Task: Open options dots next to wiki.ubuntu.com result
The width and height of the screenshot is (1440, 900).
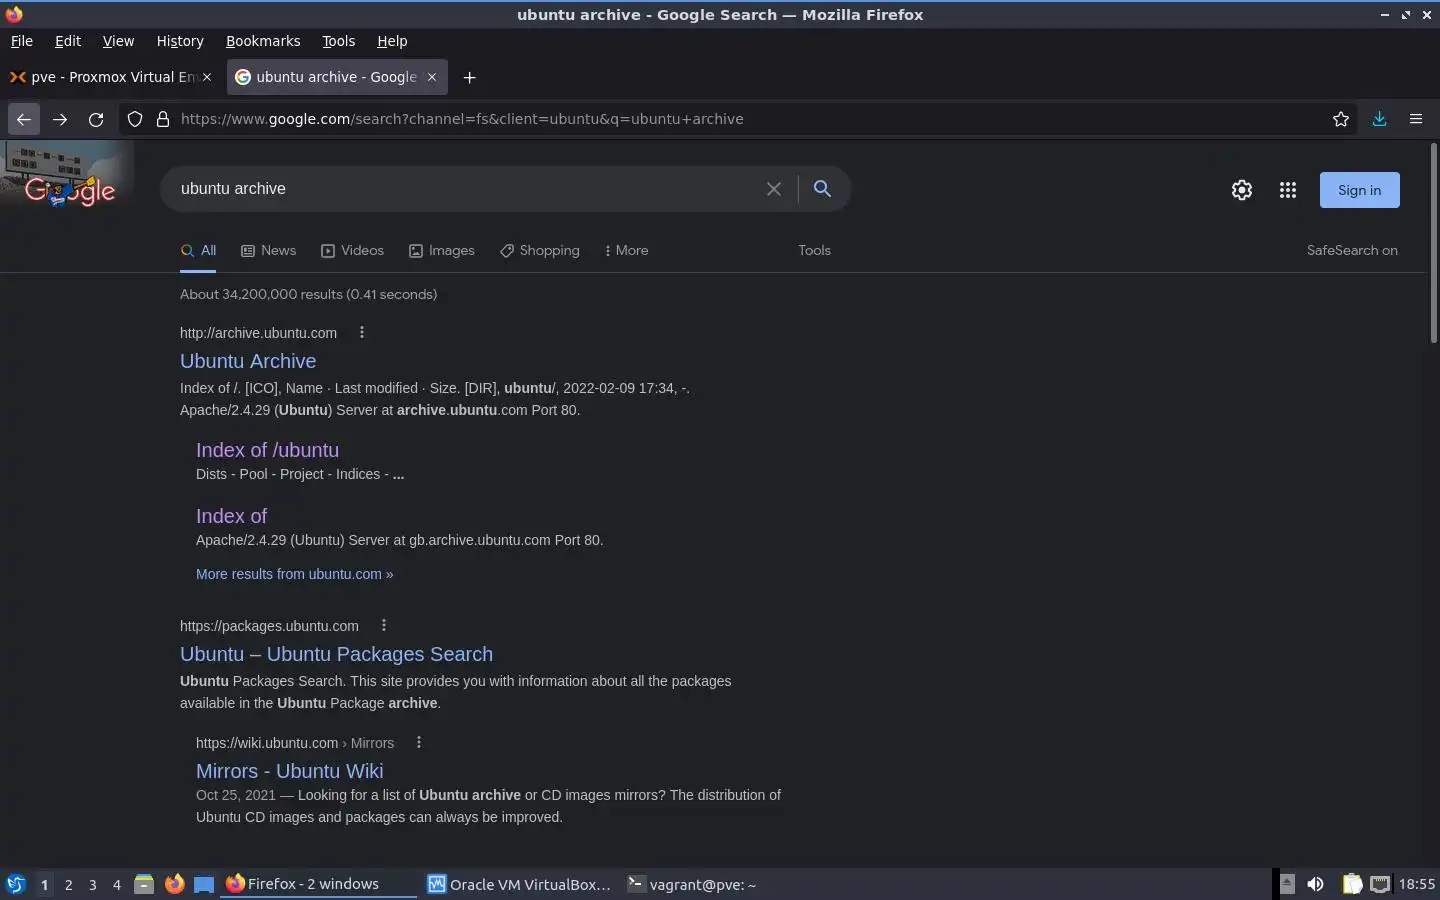Action: click(x=419, y=742)
